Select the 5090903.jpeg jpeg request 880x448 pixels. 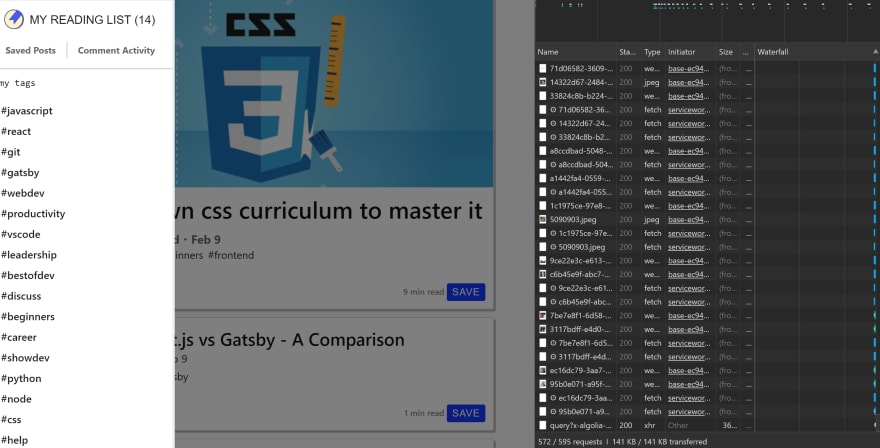click(x=707, y=220)
